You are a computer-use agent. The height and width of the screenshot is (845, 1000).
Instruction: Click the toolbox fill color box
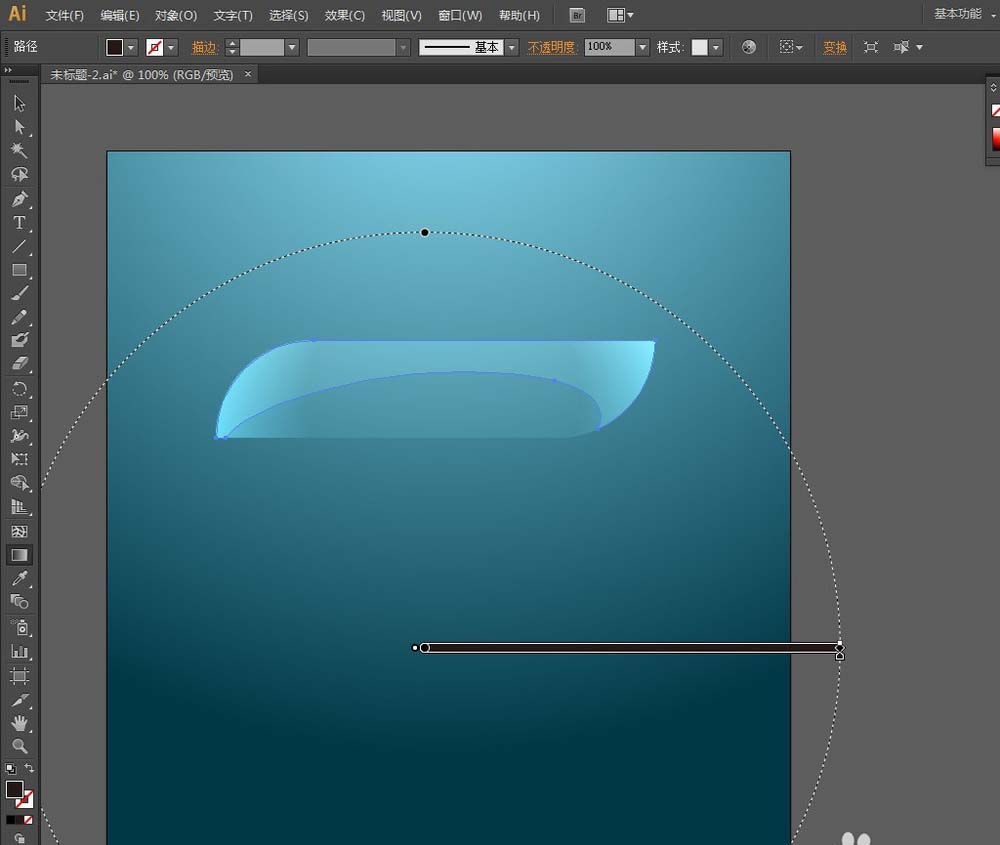pos(14,790)
